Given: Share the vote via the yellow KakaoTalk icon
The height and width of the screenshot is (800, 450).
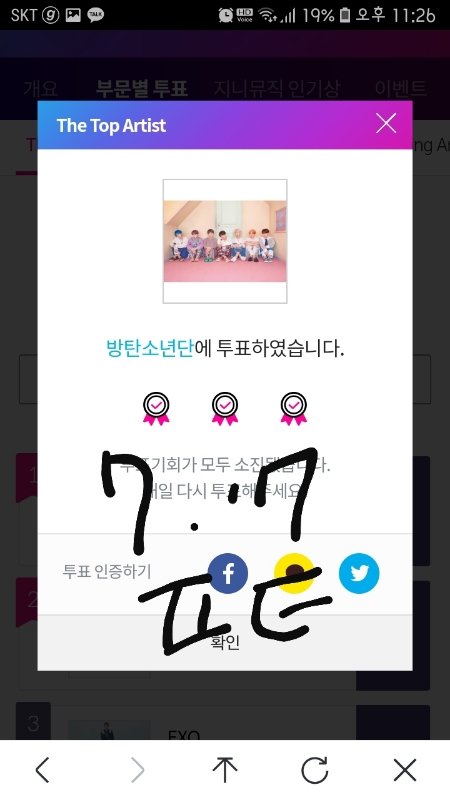Looking at the screenshot, I should 294,573.
